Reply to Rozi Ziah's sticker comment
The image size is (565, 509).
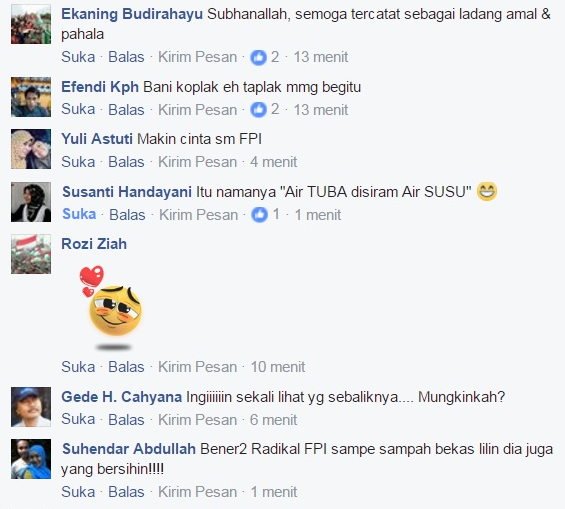126,367
